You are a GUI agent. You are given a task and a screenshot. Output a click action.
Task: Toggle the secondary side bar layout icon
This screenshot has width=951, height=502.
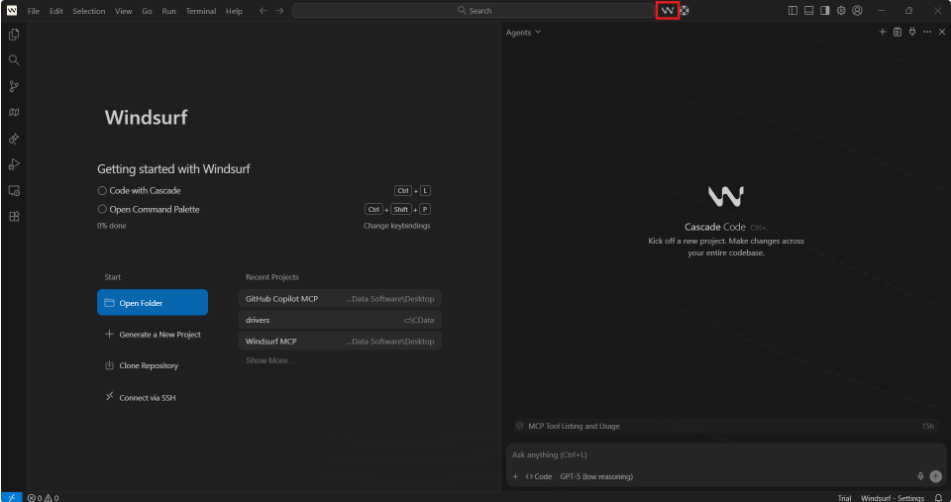pyautogui.click(x=825, y=10)
